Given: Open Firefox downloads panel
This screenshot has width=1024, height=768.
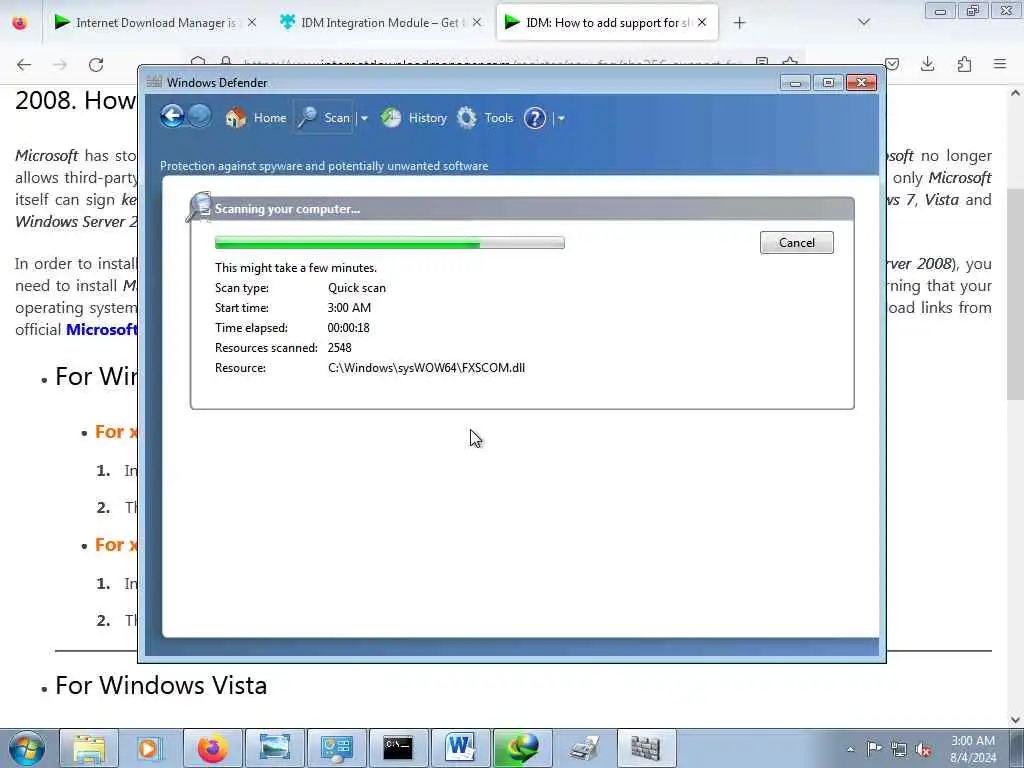Looking at the screenshot, I should pyautogui.click(x=927, y=64).
